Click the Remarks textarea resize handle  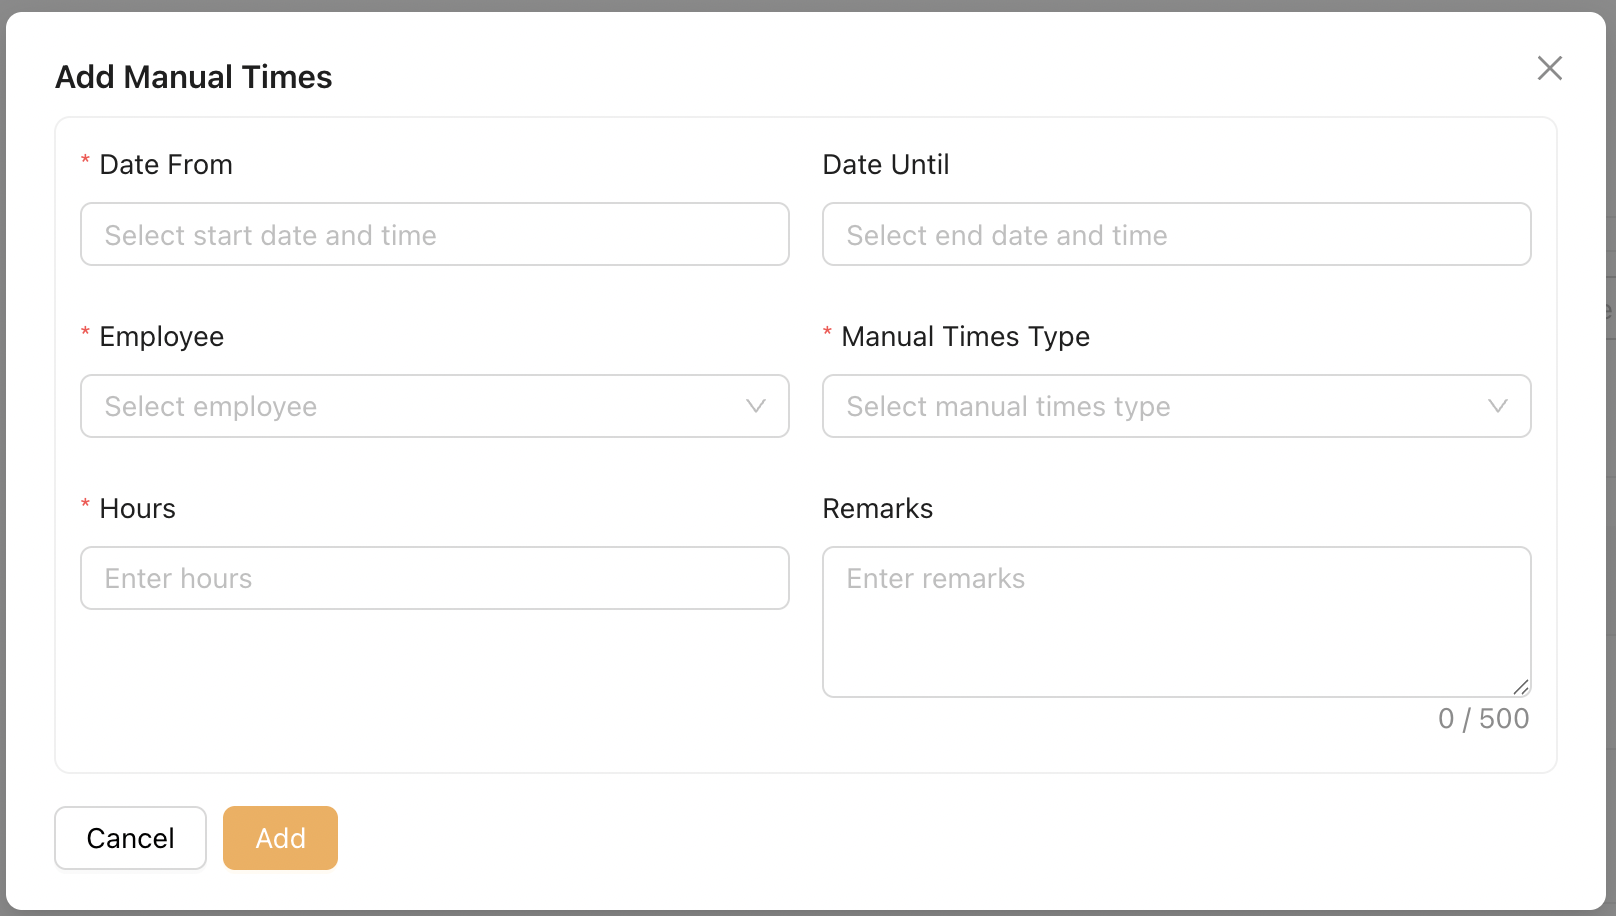click(1521, 687)
